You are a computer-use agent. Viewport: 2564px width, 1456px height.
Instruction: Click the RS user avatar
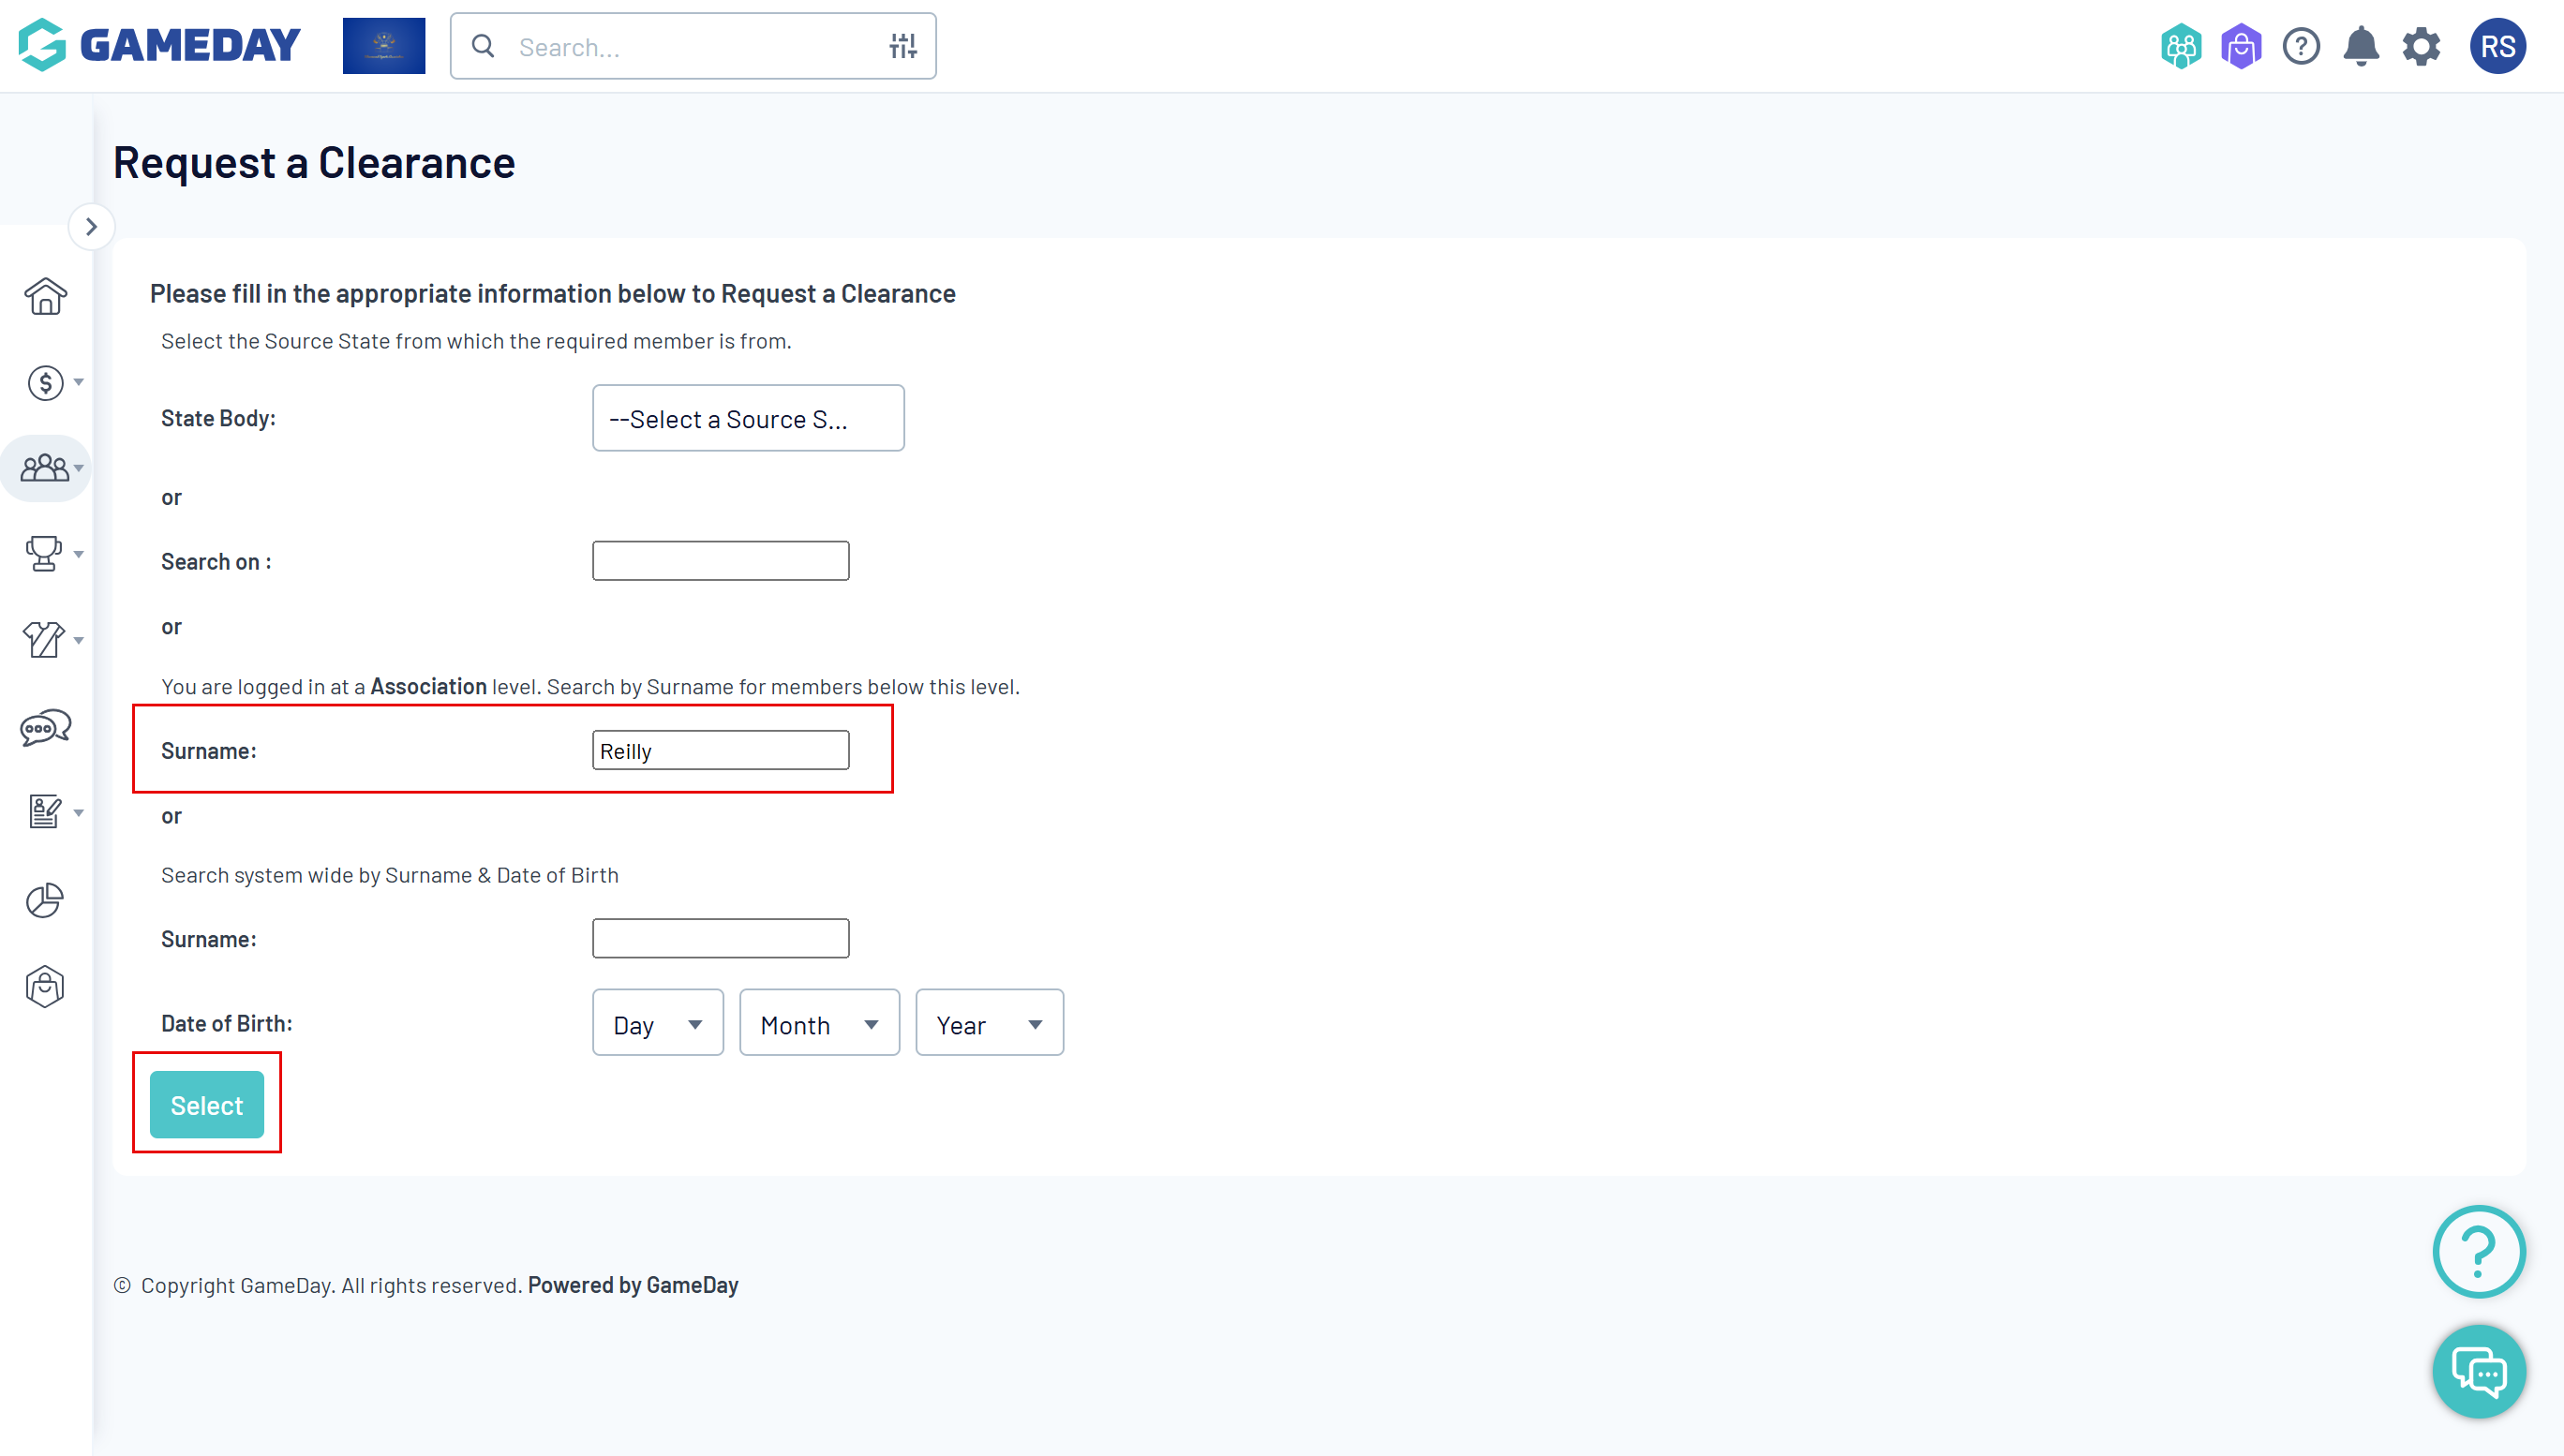click(2497, 46)
